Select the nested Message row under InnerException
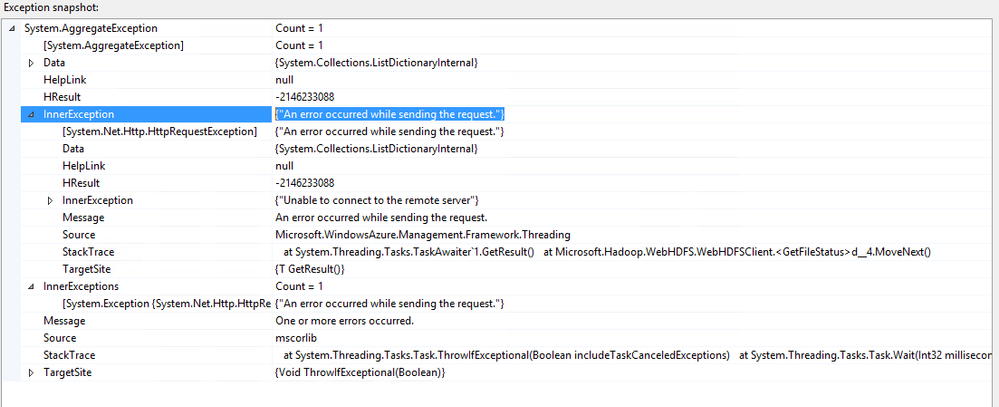 (83, 218)
